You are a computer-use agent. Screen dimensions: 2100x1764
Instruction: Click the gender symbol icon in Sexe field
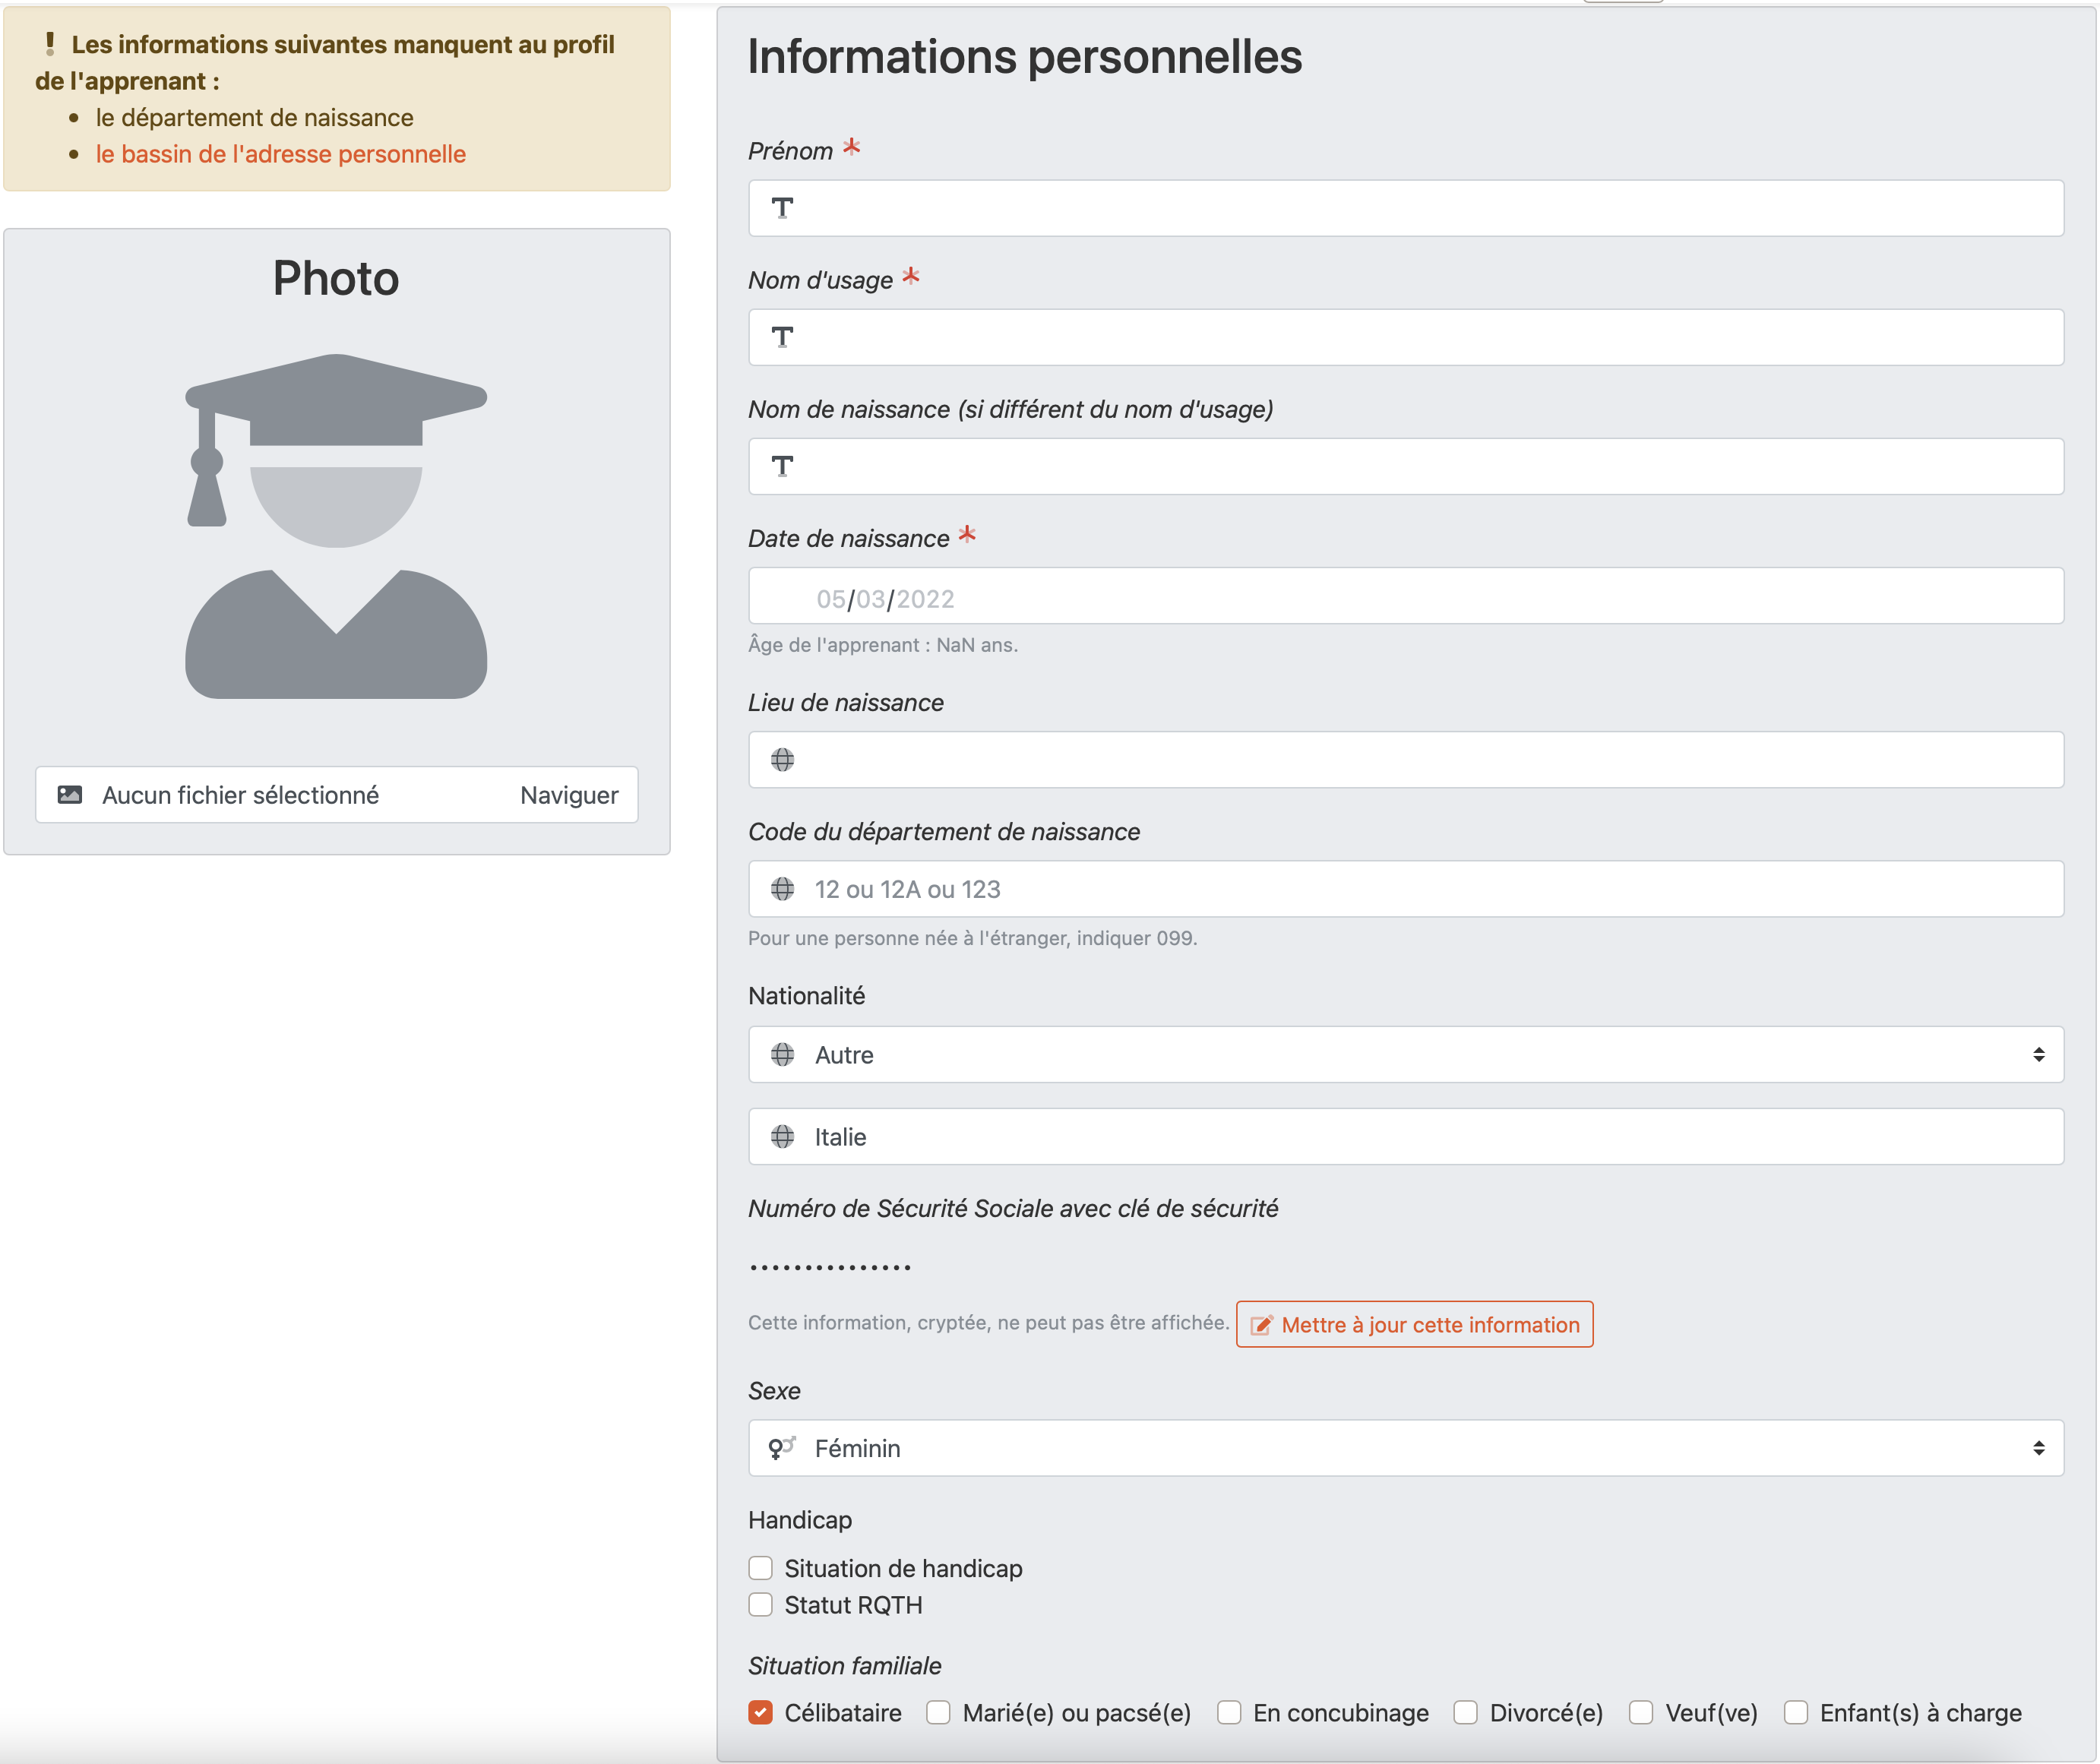click(781, 1448)
